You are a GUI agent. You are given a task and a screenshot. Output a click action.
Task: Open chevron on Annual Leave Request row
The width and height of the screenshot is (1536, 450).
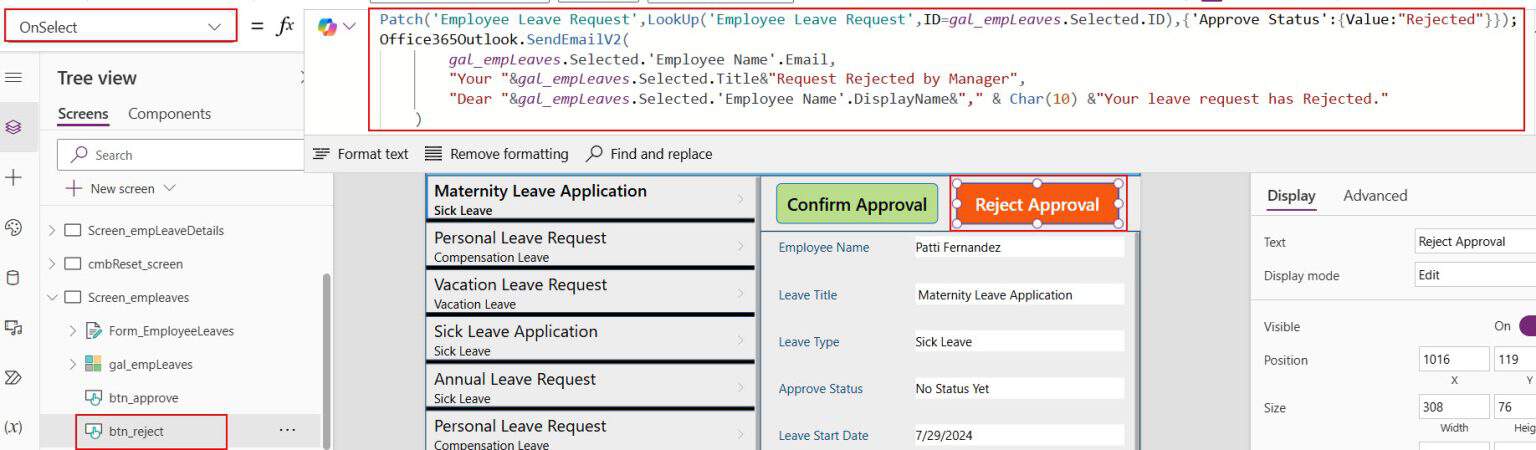coord(740,387)
